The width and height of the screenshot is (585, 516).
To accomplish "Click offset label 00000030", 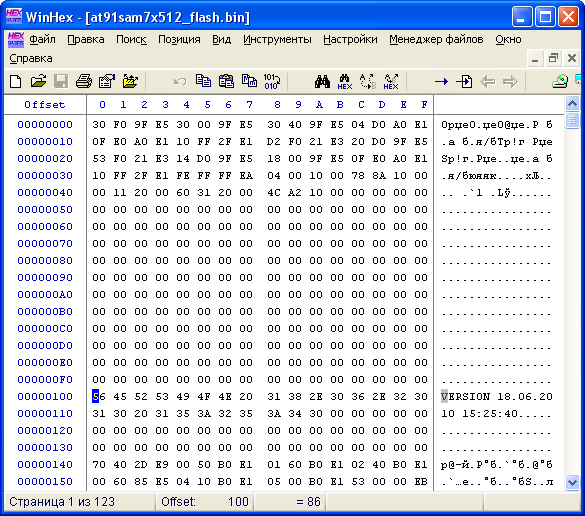I will click(45, 176).
